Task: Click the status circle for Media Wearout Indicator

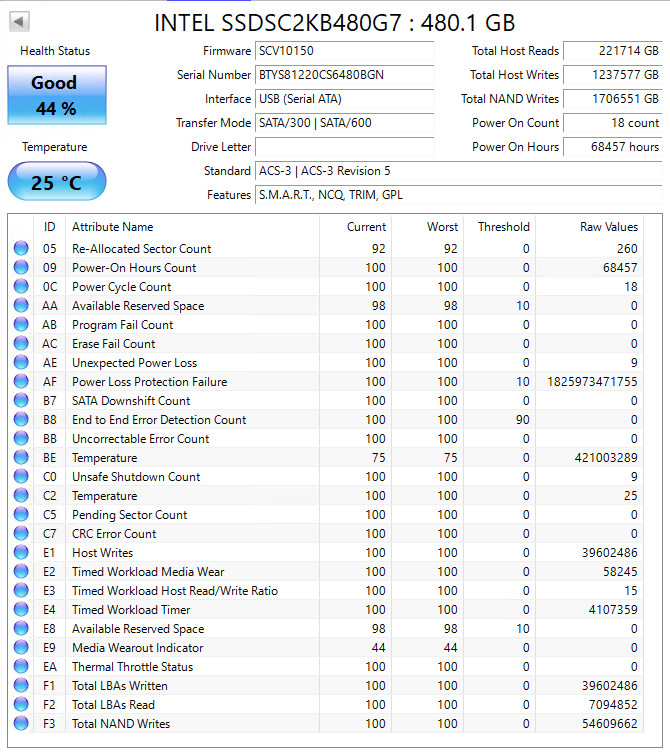Action: pyautogui.click(x=21, y=648)
